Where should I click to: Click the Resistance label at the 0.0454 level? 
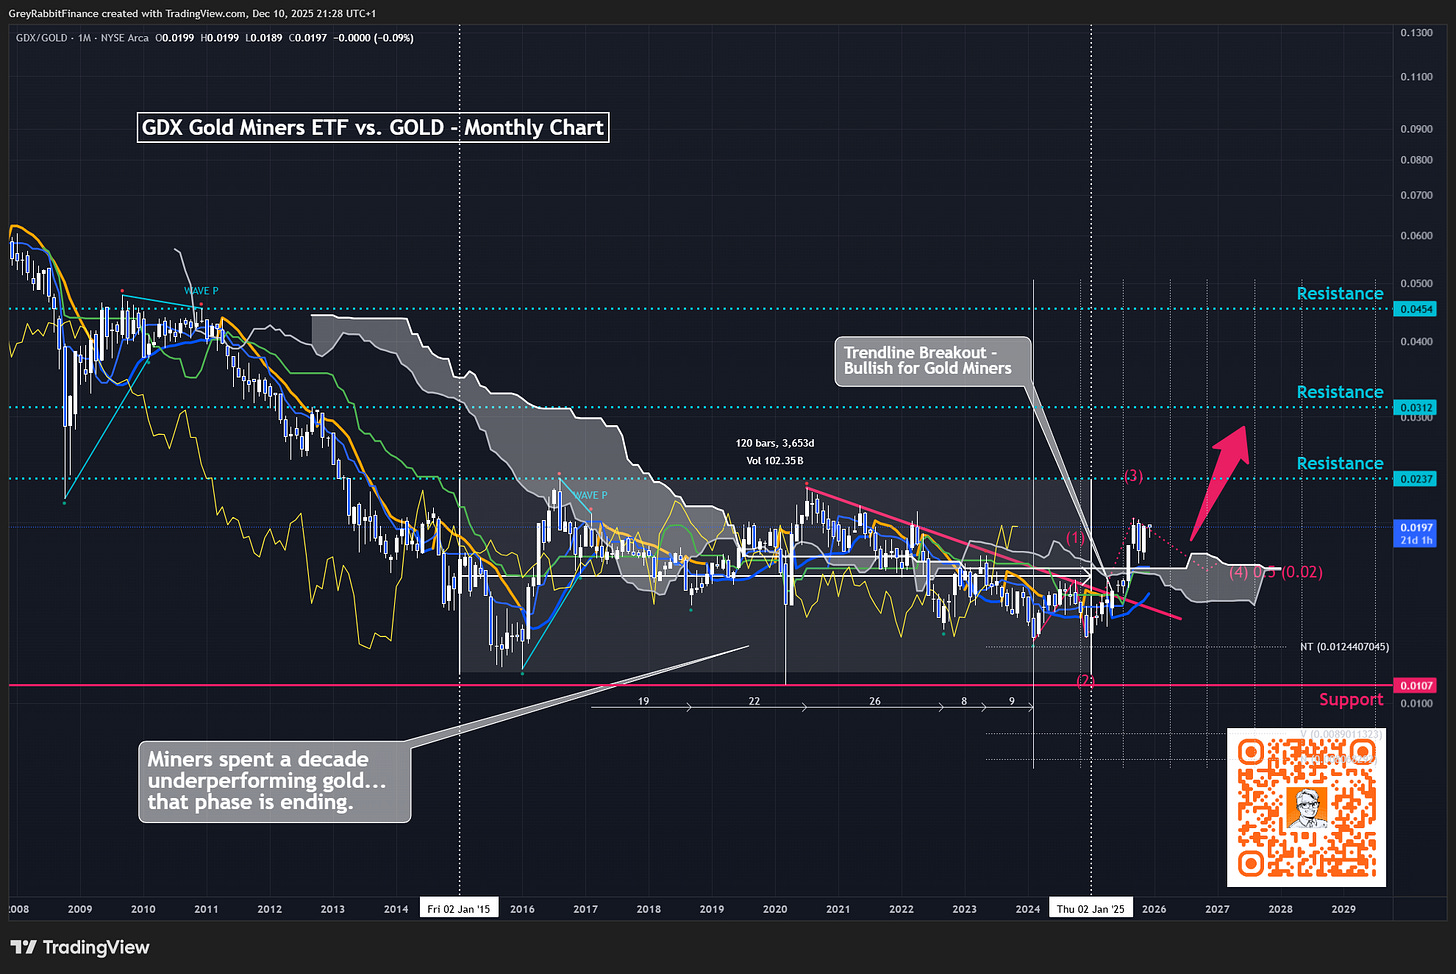tap(1340, 293)
